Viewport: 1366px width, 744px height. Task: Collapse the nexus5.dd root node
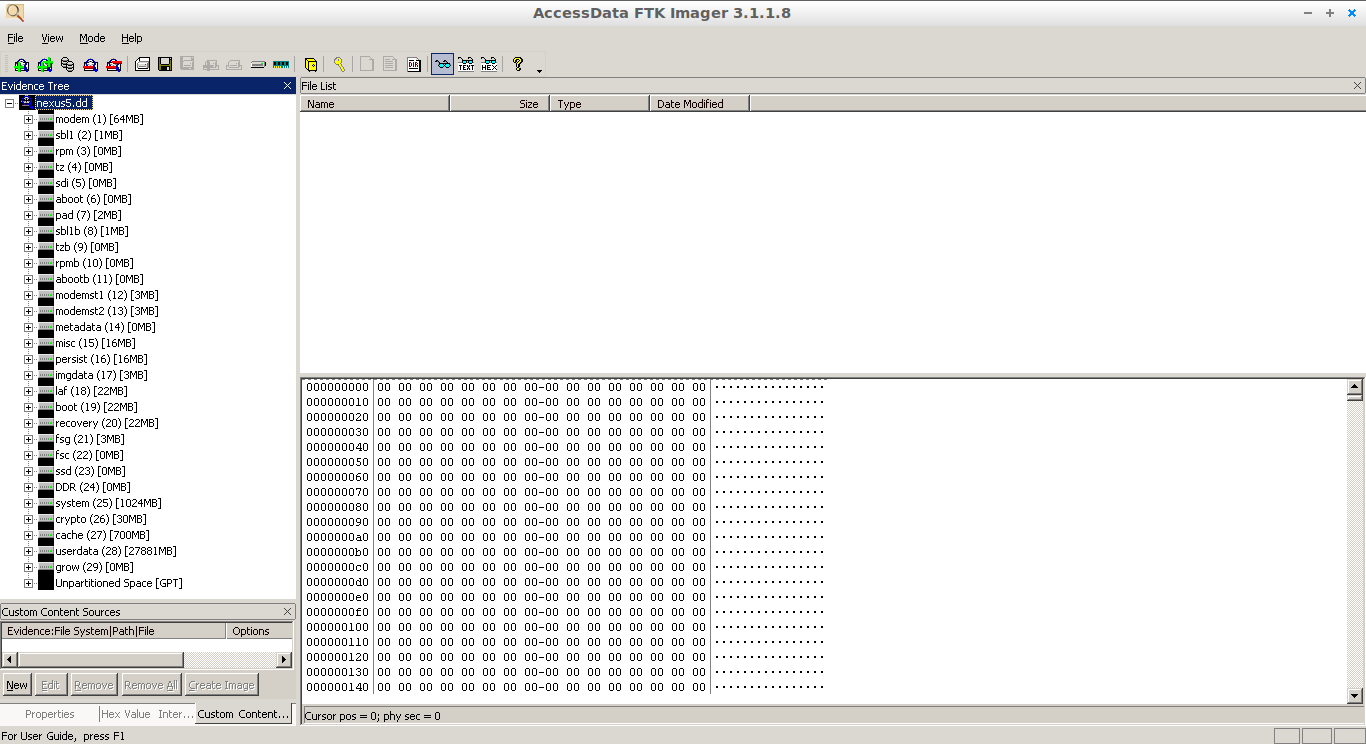click(x=9, y=103)
